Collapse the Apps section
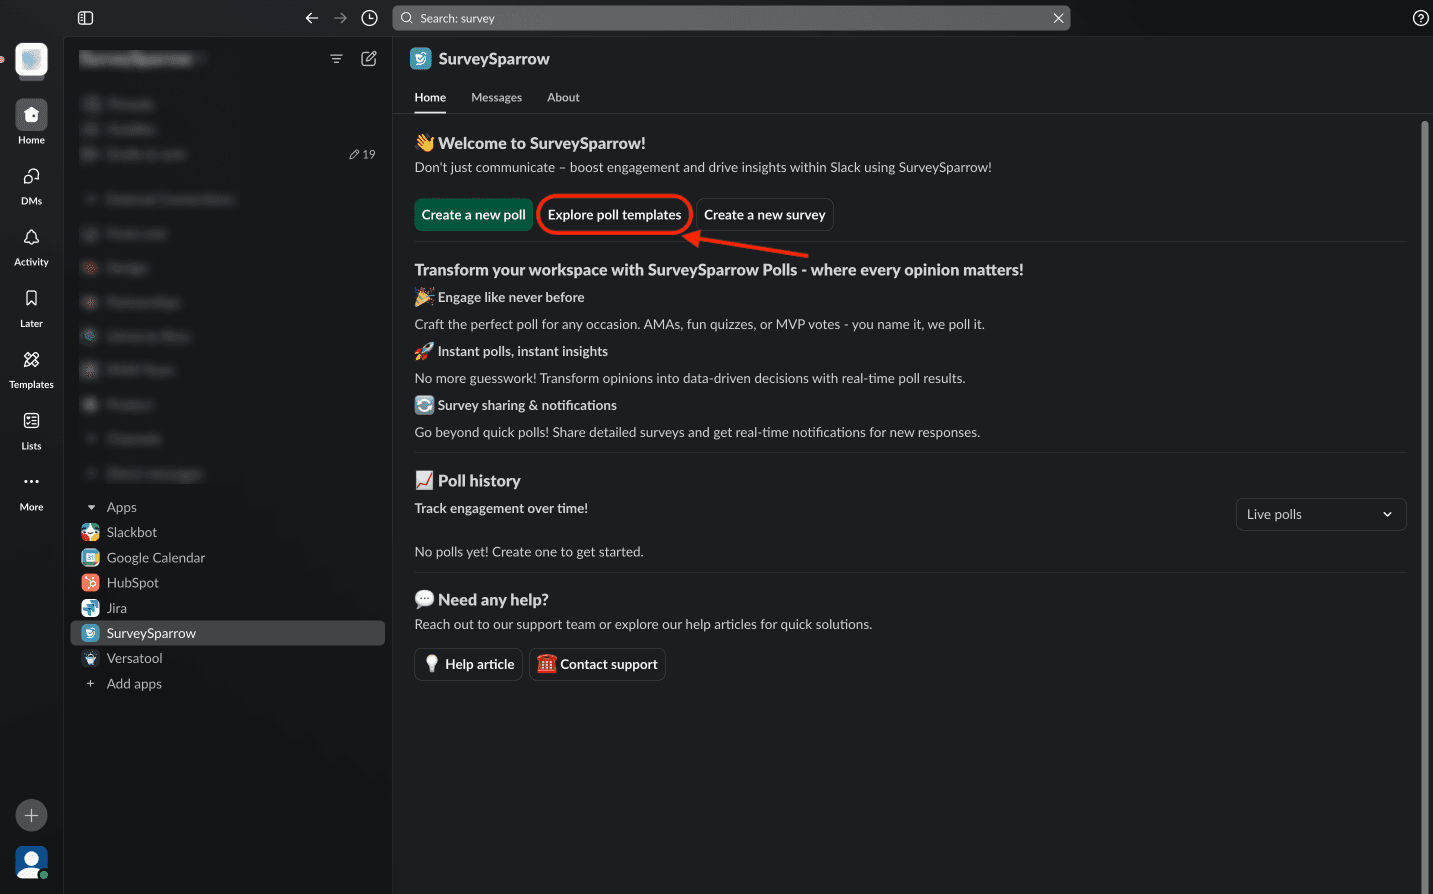This screenshot has height=894, width=1433. pos(92,508)
